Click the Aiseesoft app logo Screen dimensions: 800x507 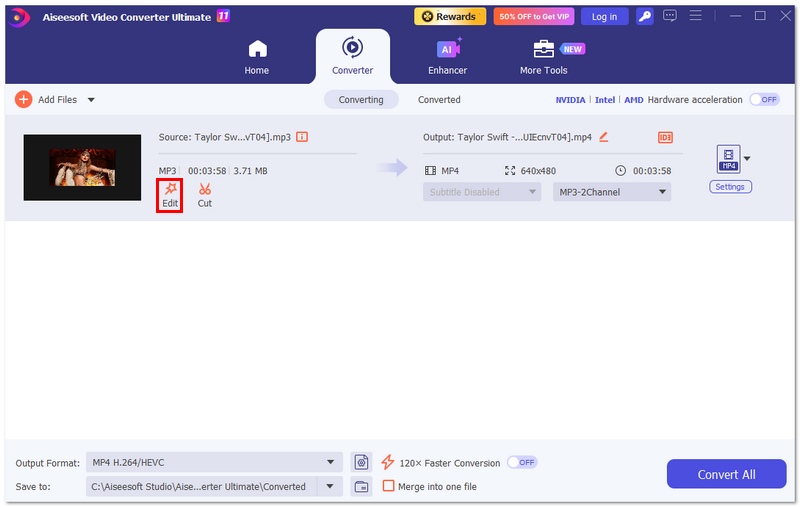pos(19,17)
